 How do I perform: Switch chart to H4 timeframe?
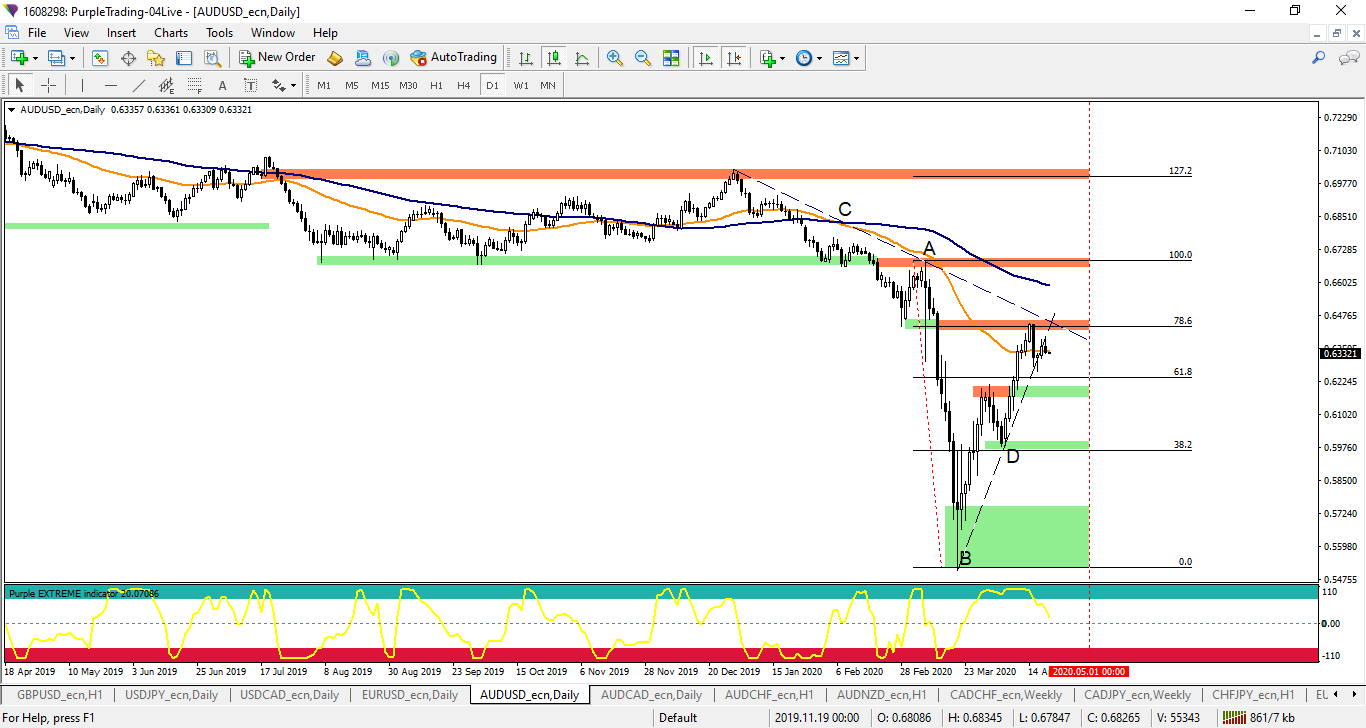464,85
